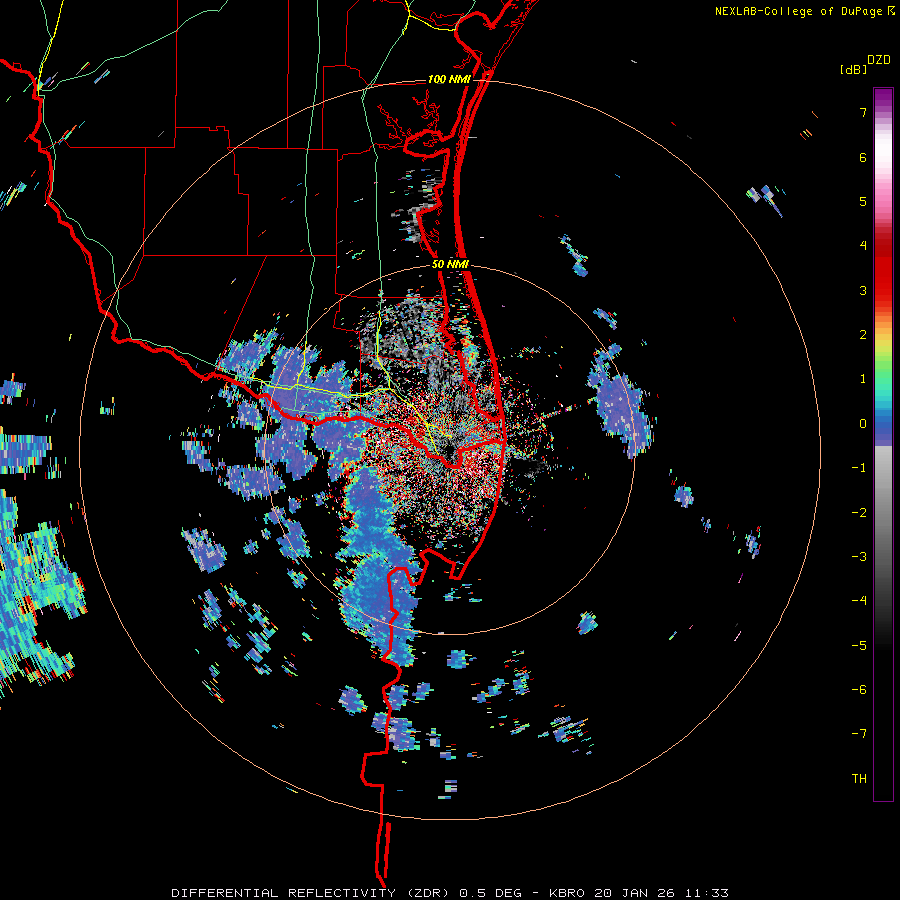Viewport: 900px width, 900px height.
Task: Click the 4 value on the color scale
Action: [x=863, y=246]
